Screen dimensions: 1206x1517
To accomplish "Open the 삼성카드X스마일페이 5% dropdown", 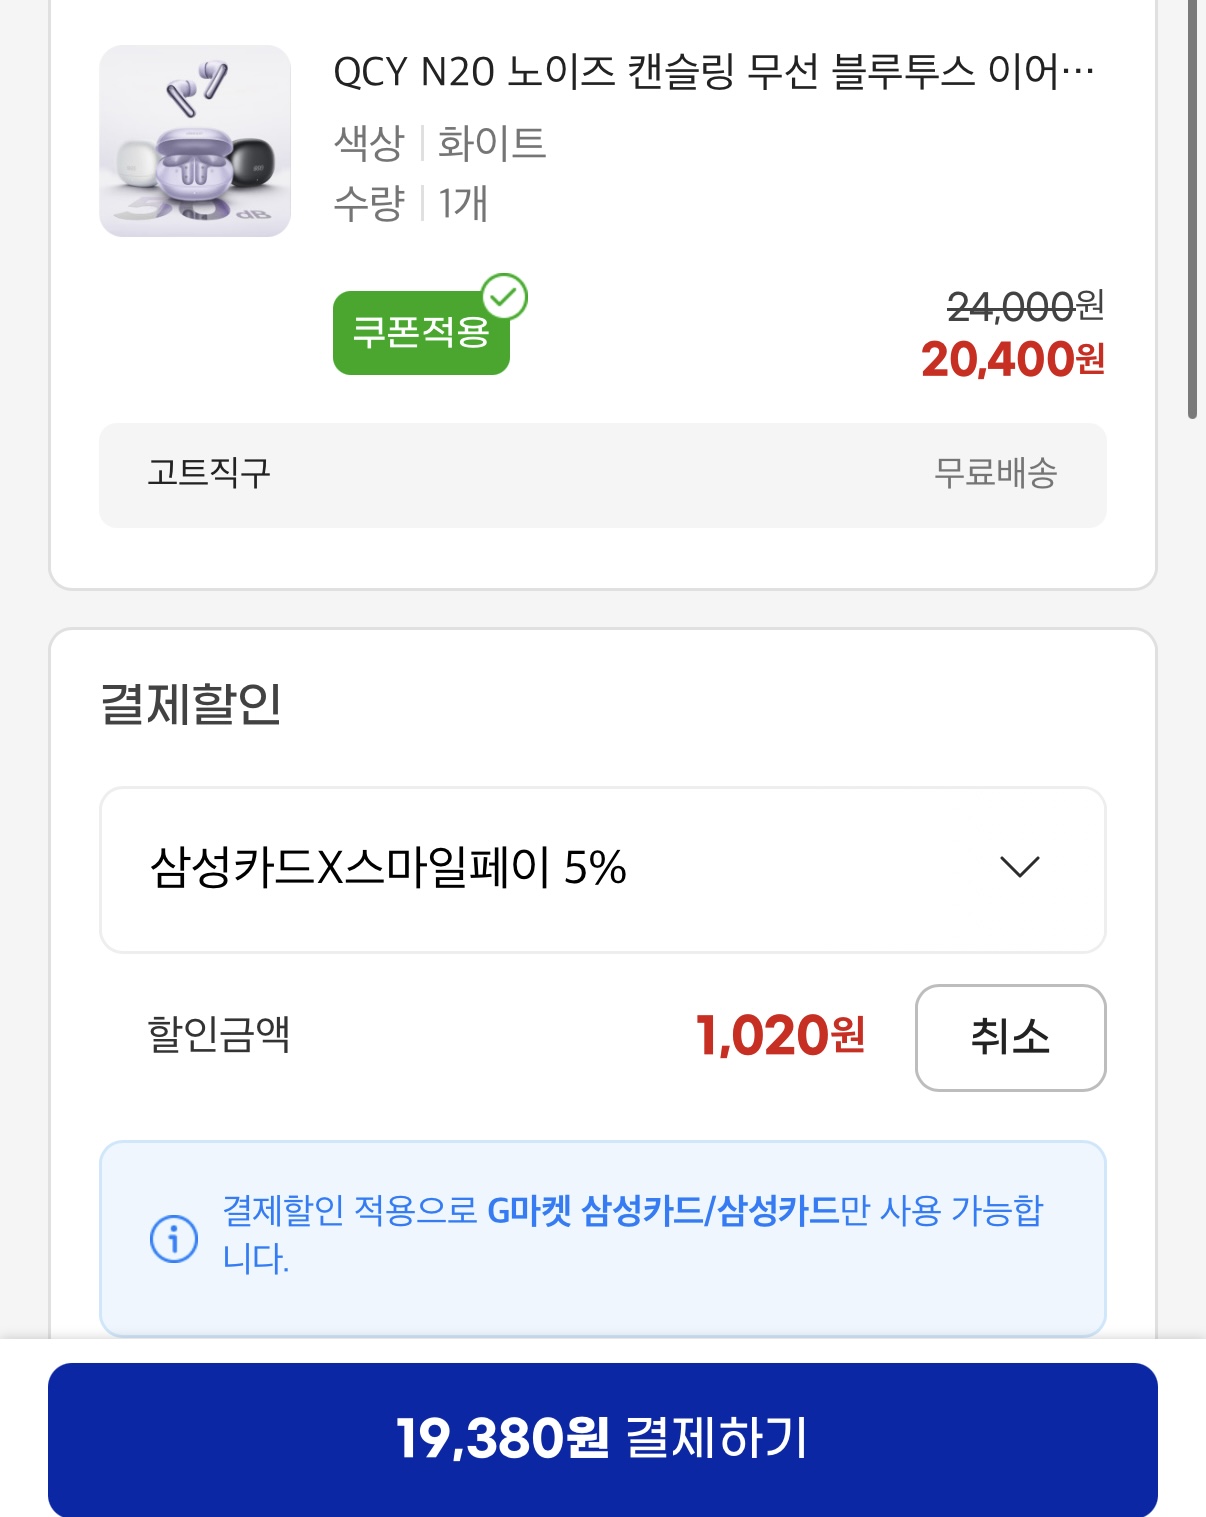I will pos(602,869).
